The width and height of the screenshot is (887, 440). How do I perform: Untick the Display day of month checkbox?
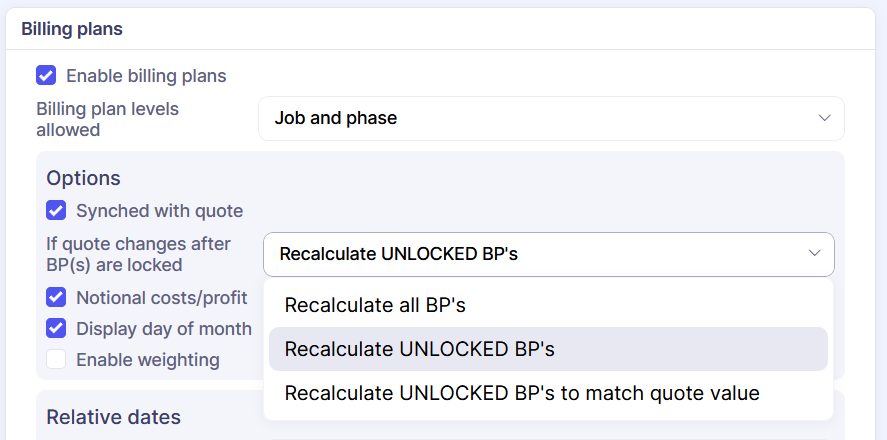click(x=56, y=328)
